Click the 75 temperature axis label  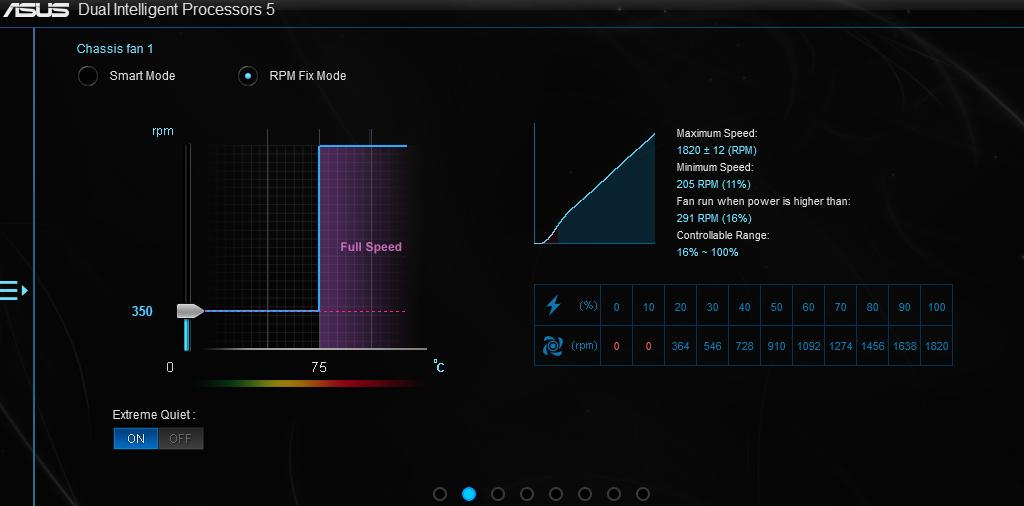pos(319,368)
